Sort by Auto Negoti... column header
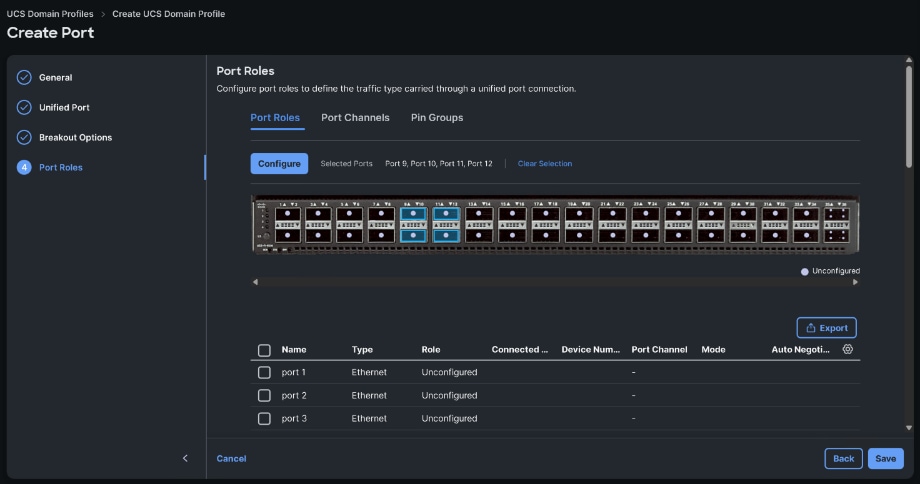Screen dimensions: 920x484 point(800,350)
